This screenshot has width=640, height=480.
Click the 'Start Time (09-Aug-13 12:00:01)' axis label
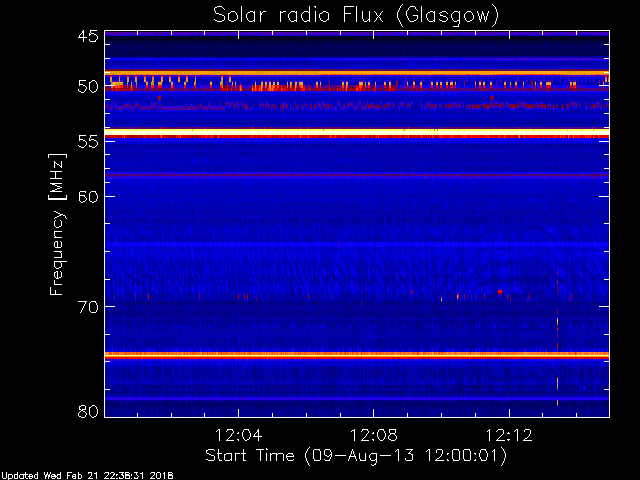tap(356, 455)
